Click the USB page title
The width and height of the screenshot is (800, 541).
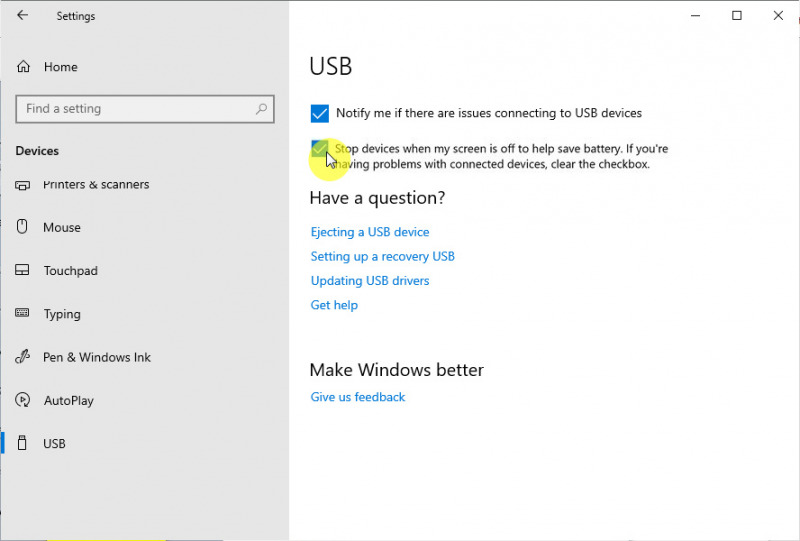[331, 66]
